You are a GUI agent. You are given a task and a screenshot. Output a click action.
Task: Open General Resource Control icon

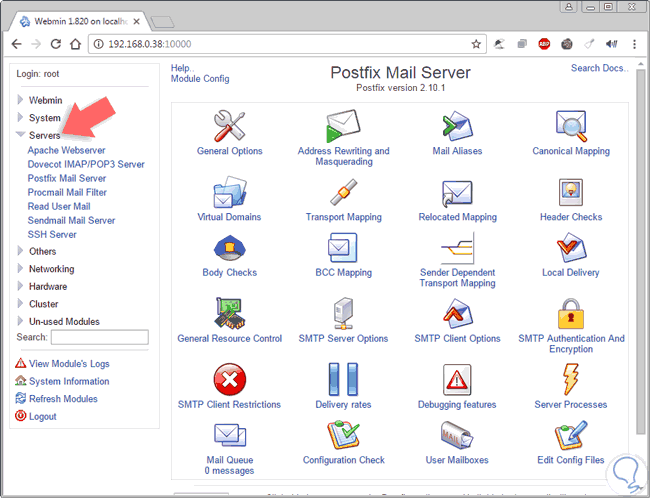tap(229, 313)
